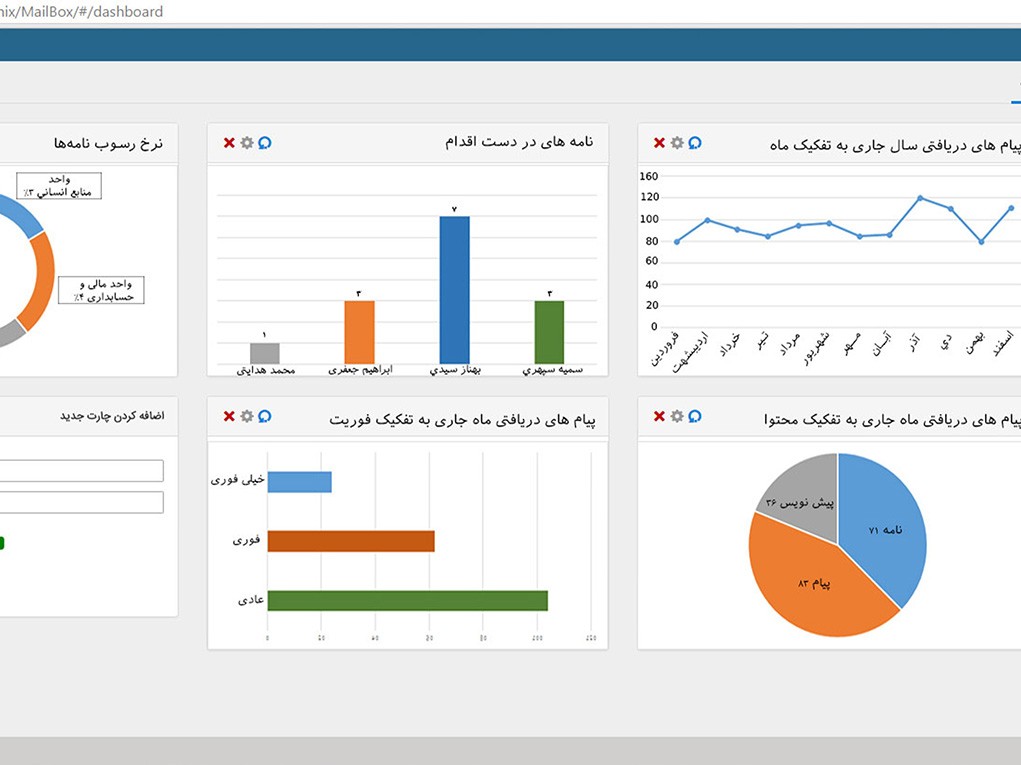1021x765 pixels.
Task: Click the peak data point for آذر
Action: 920,198
